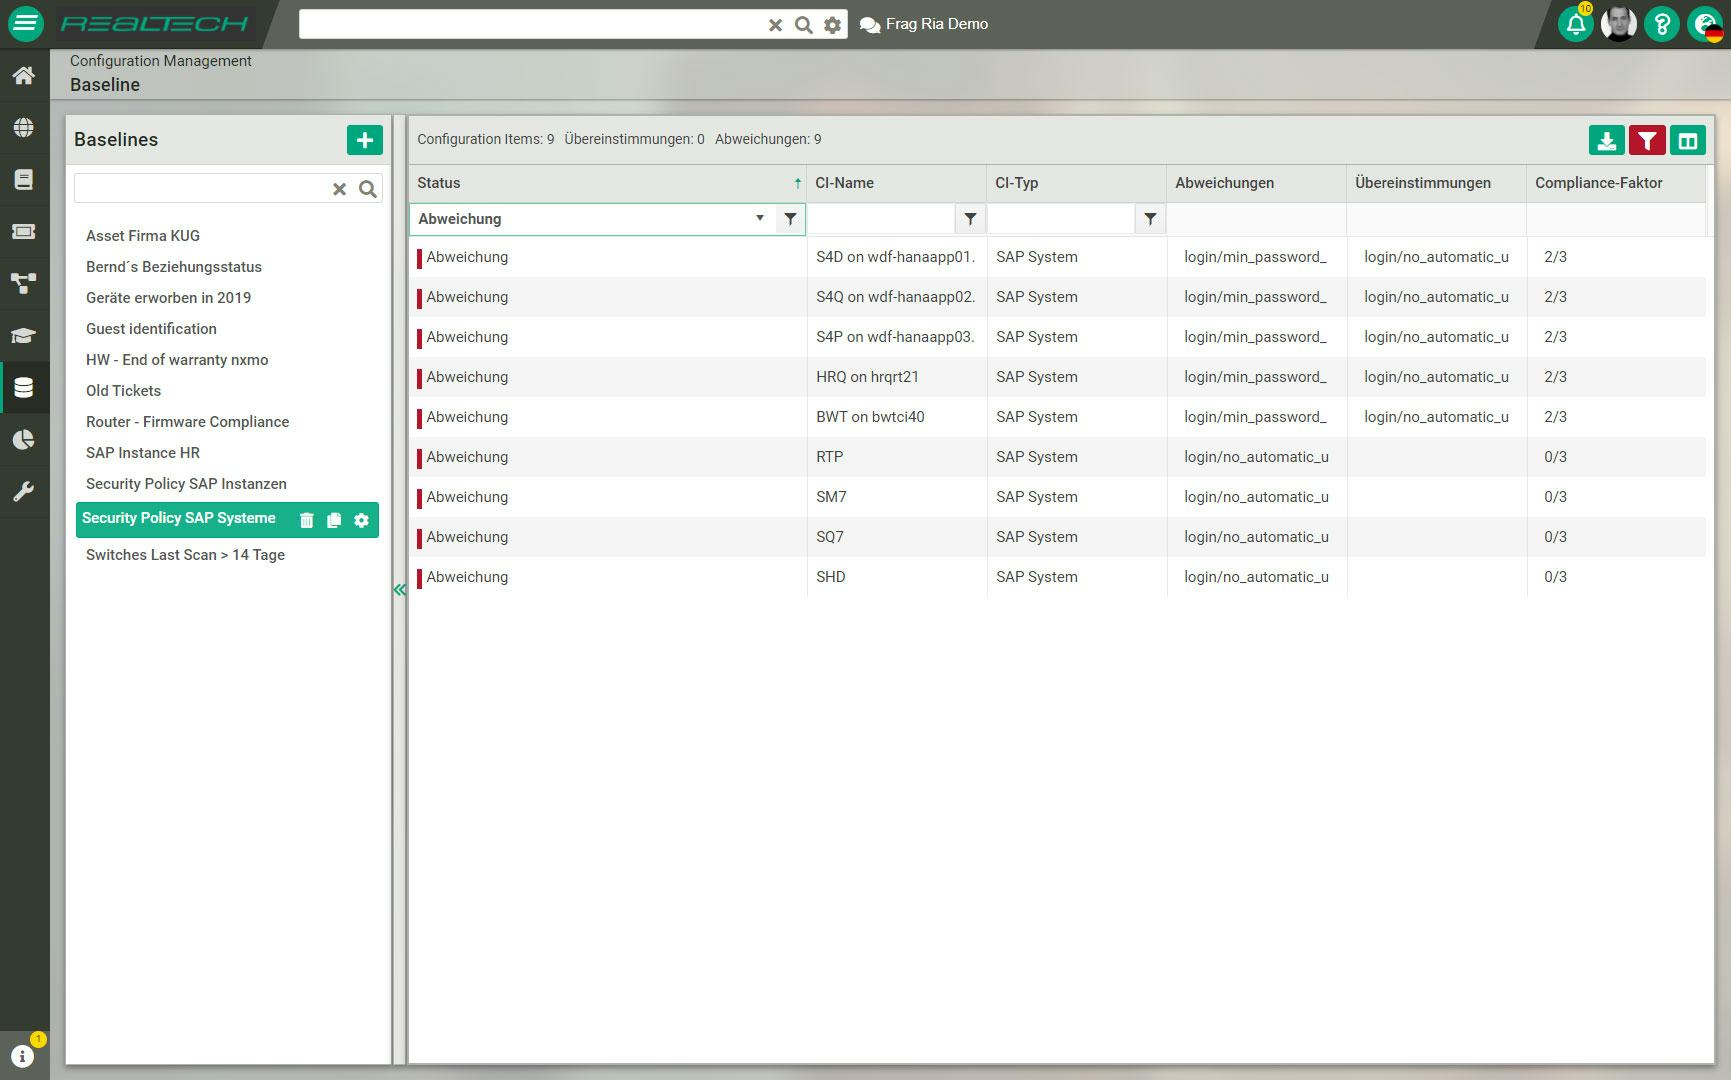
Task: Select Router - Firmware Compliance baseline
Action: [x=187, y=422]
